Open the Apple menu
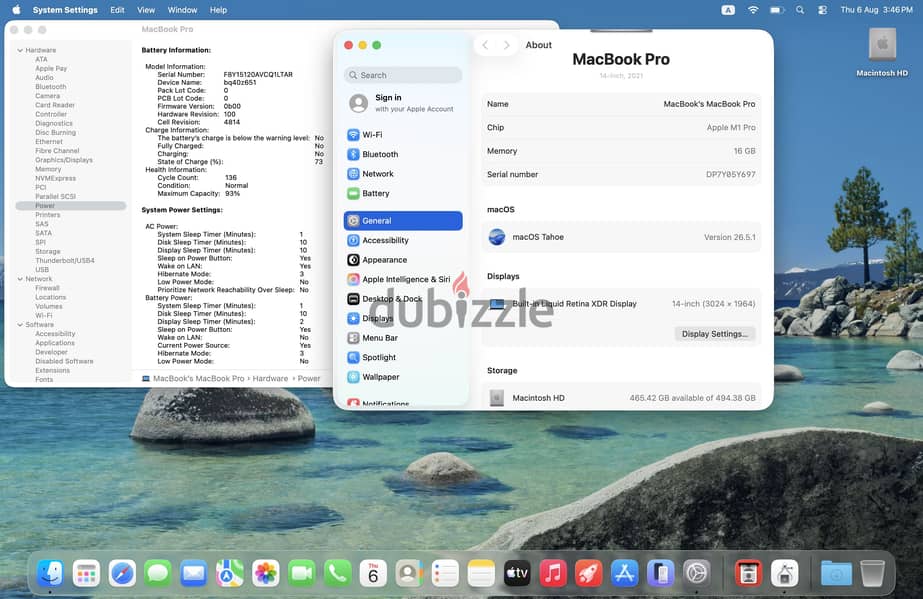Viewport: 923px width, 599px height. (x=16, y=10)
